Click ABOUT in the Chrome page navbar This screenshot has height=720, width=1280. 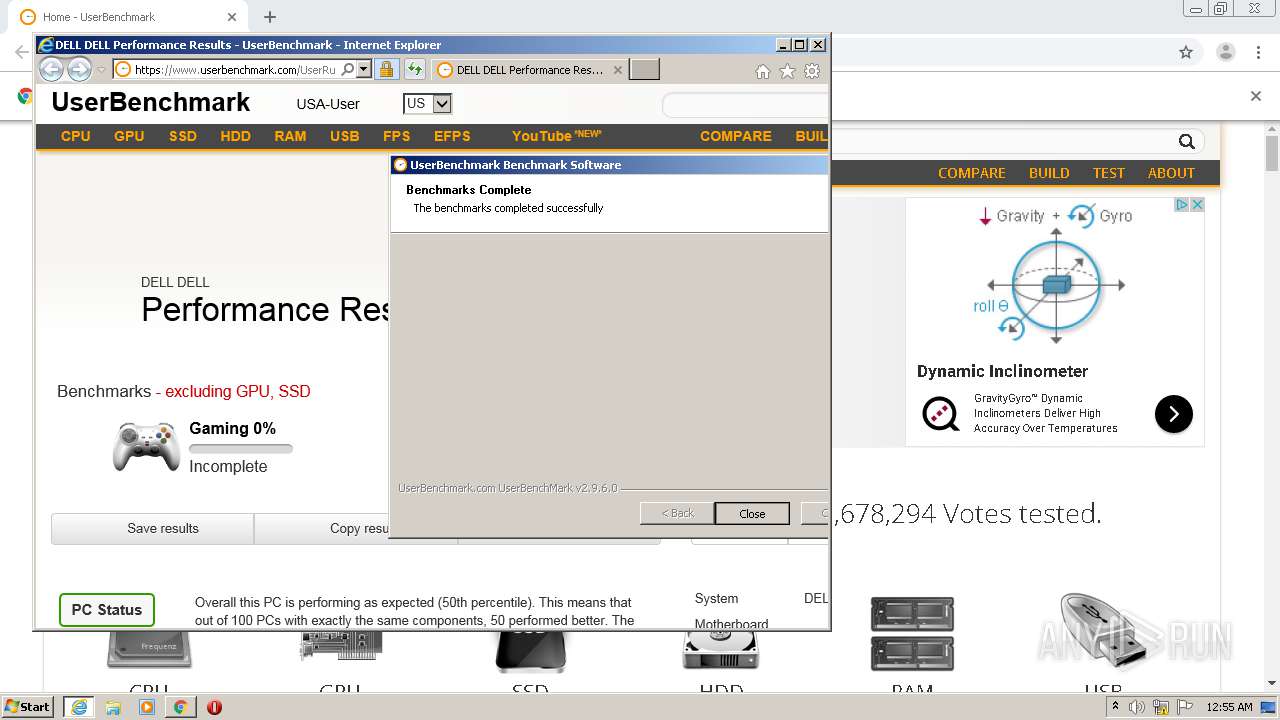point(1171,173)
